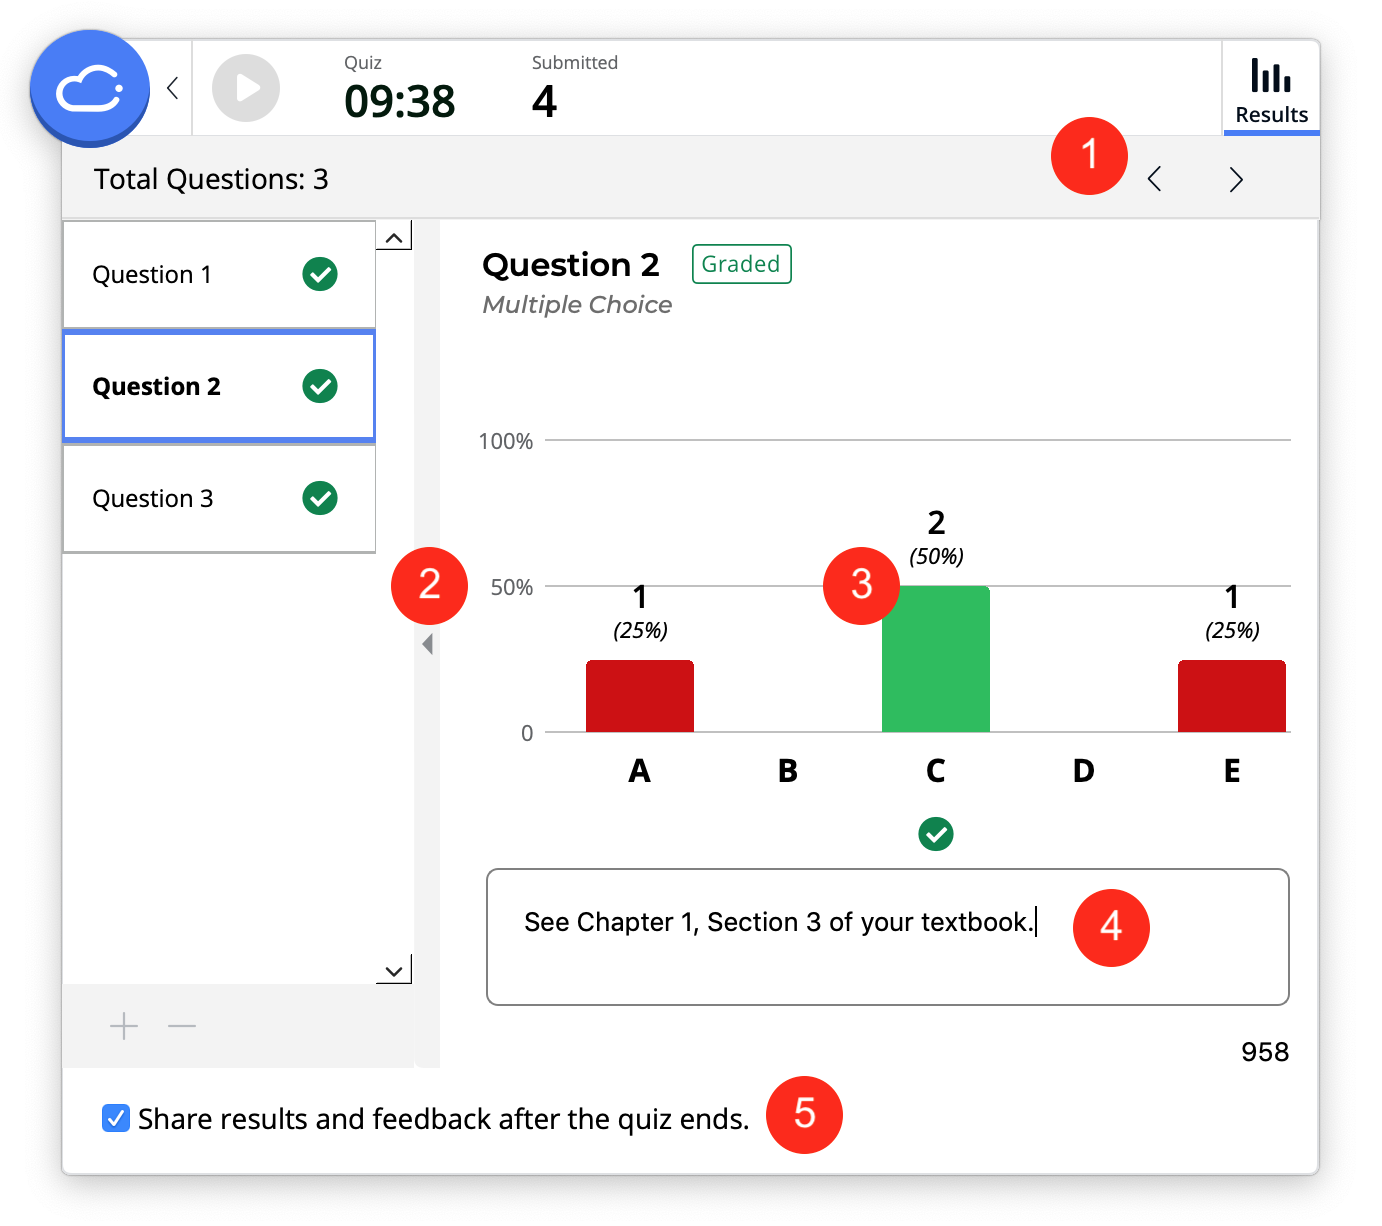Screen dimensions: 1382x1226
Task: Click the correct-answer checkmark under bar C
Action: (x=935, y=833)
